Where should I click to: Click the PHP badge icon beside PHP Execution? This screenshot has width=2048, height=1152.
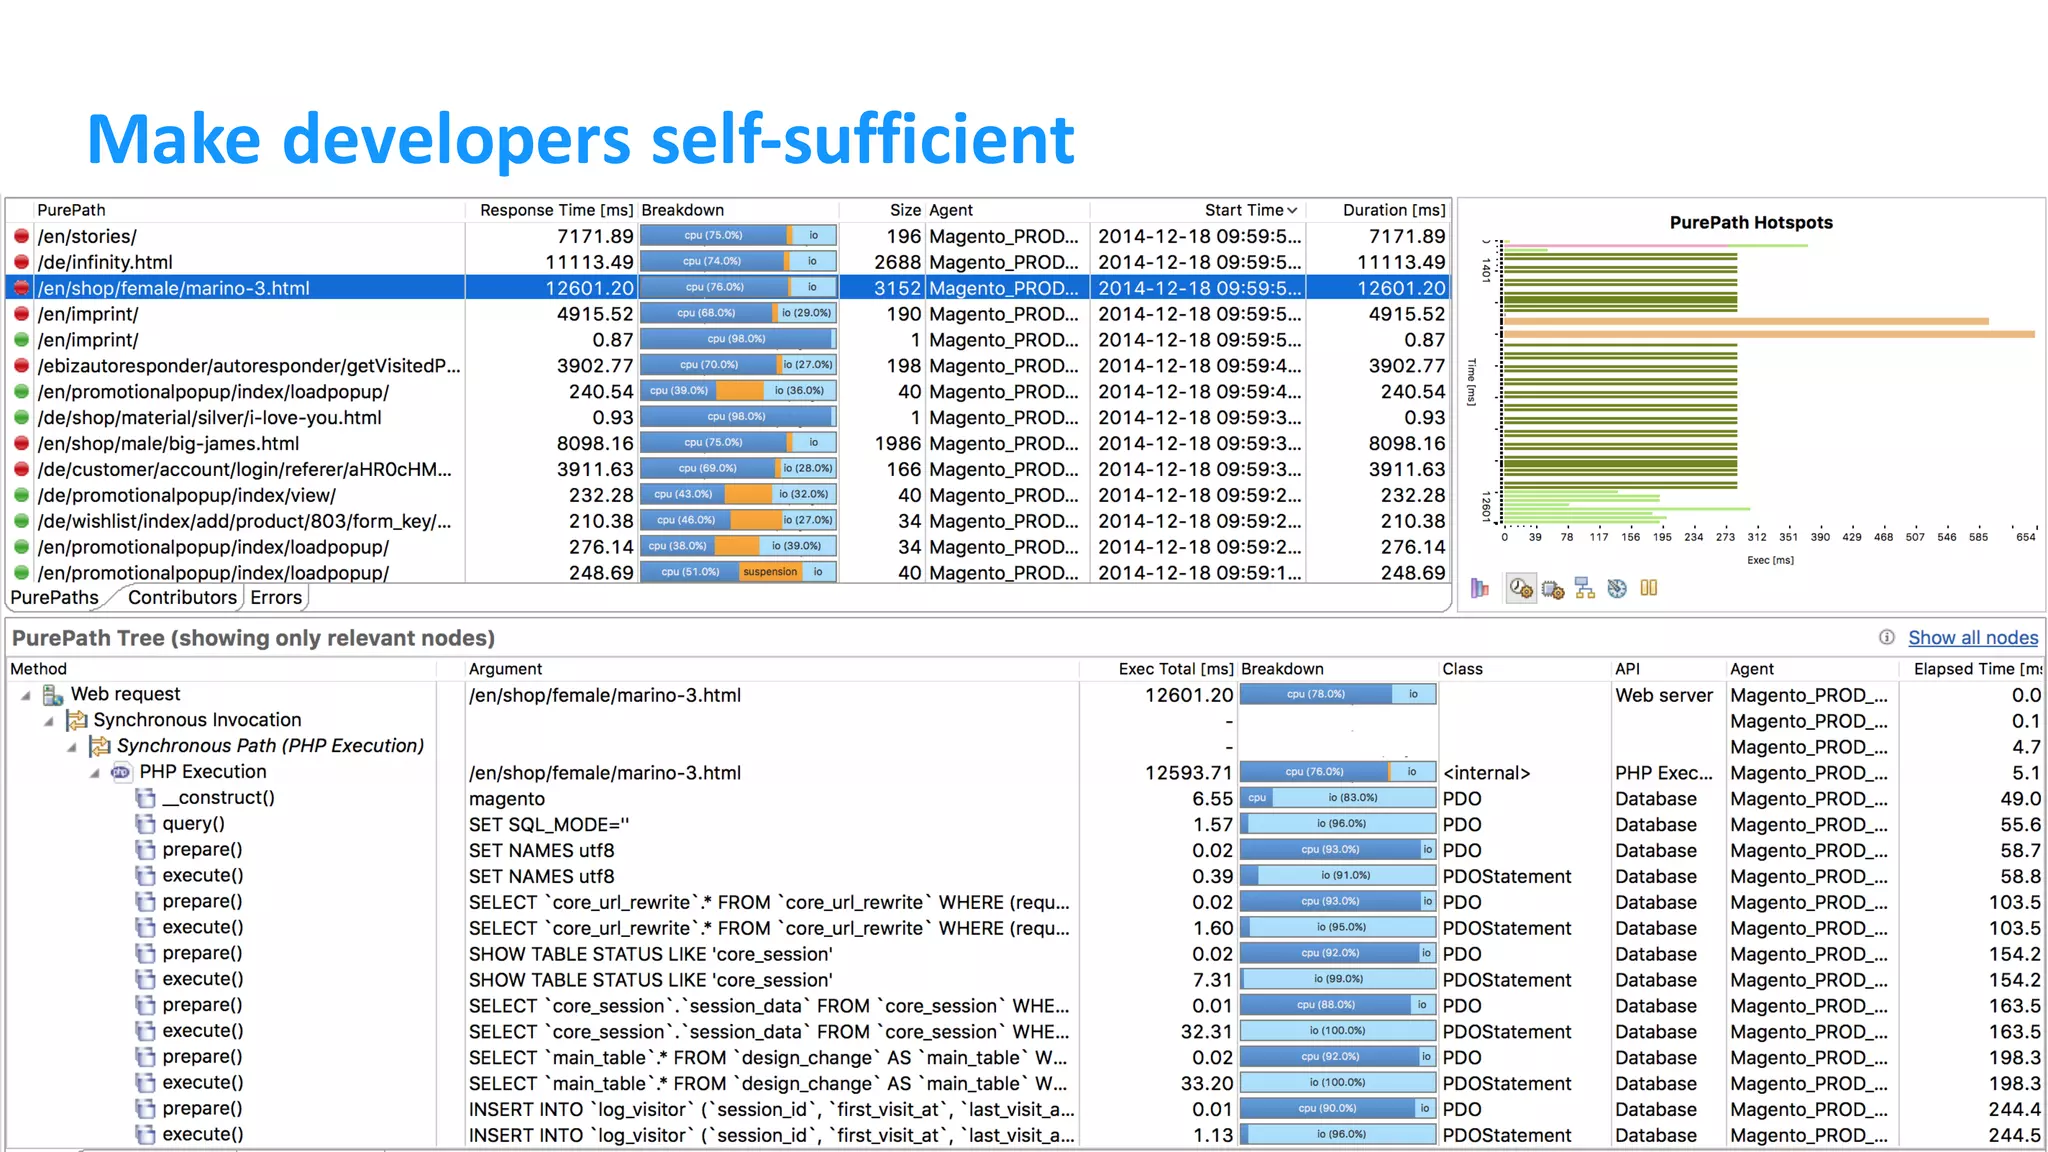tap(121, 772)
